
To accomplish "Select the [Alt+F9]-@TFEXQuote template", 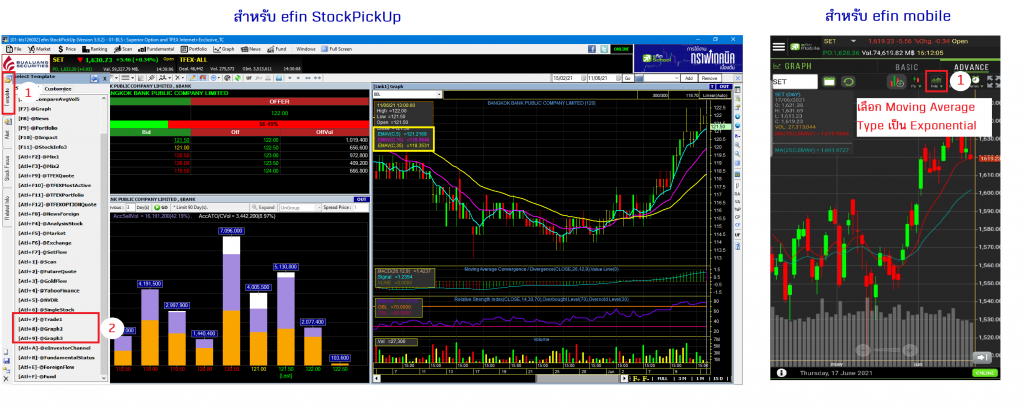I will [46, 176].
